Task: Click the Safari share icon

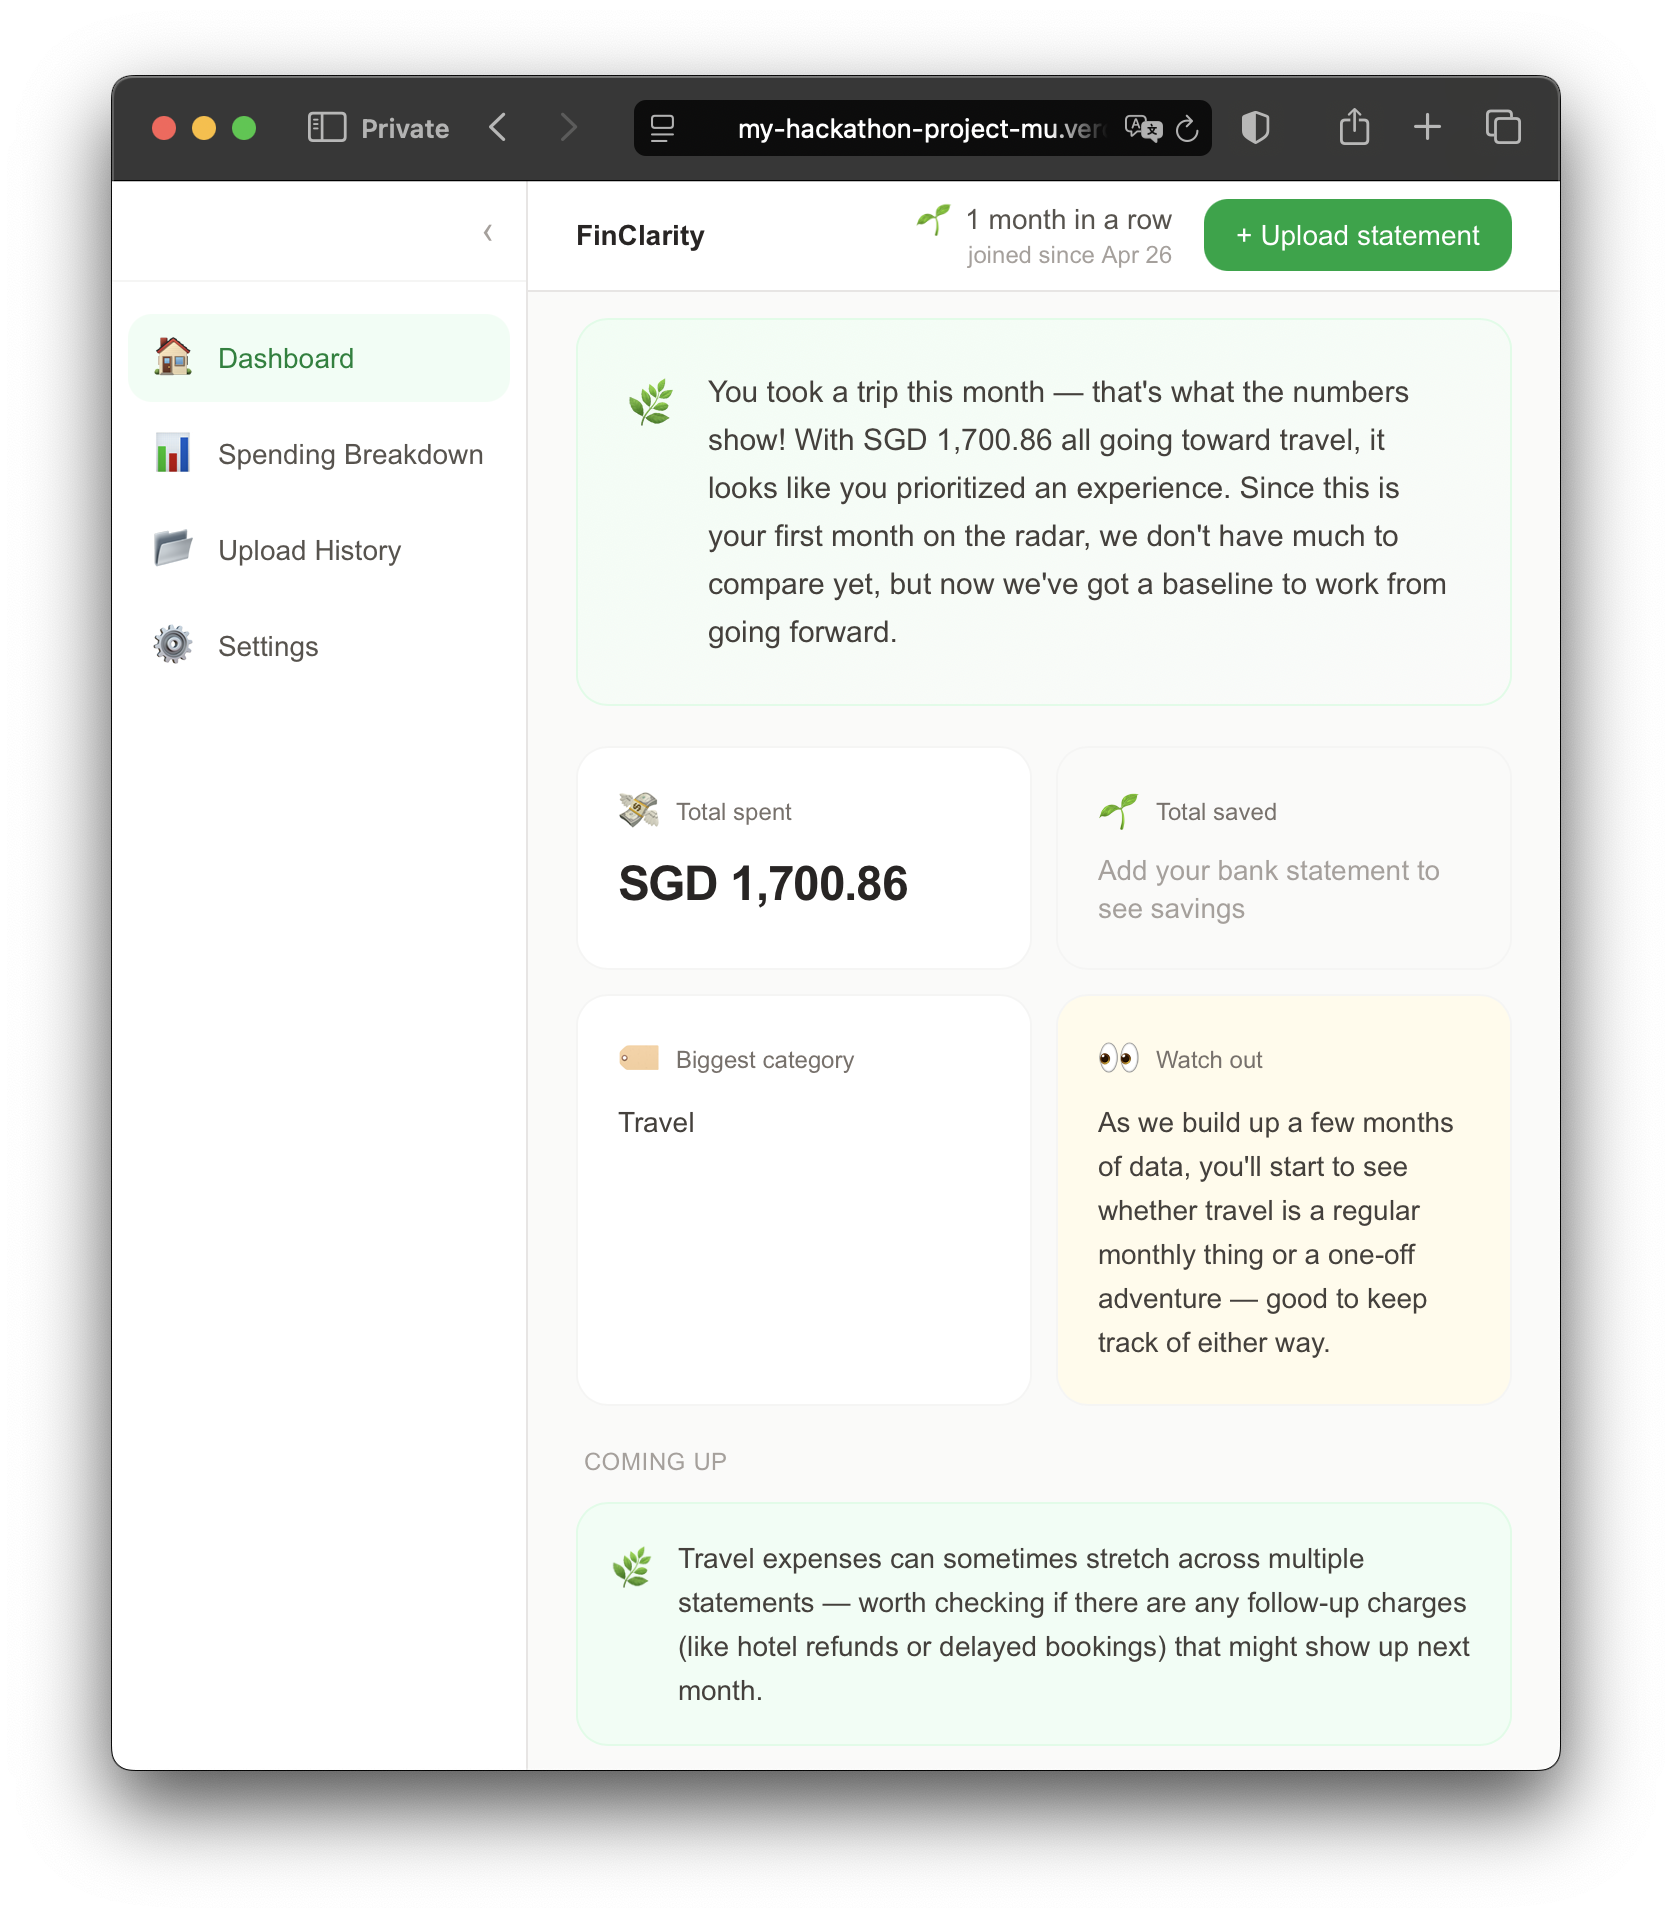Action: 1354,127
